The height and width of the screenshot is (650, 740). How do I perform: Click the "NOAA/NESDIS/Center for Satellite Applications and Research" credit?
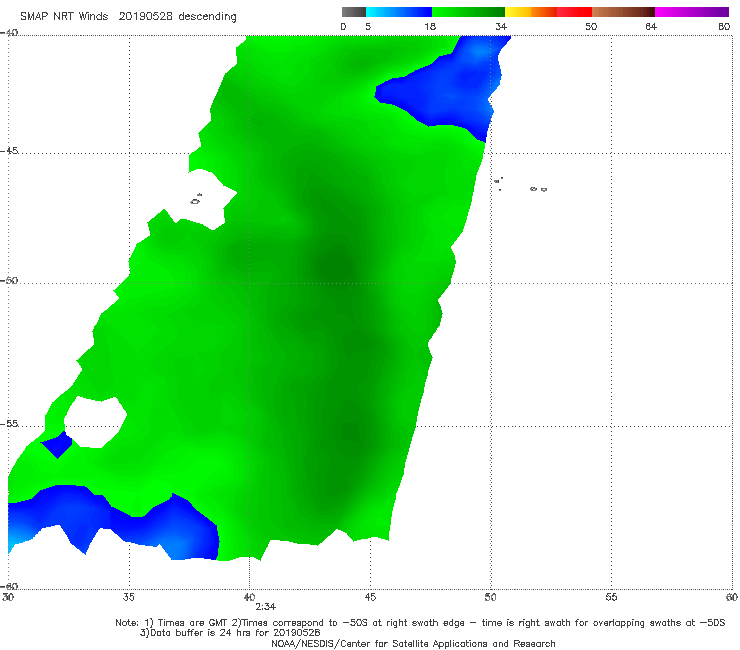tap(413, 644)
